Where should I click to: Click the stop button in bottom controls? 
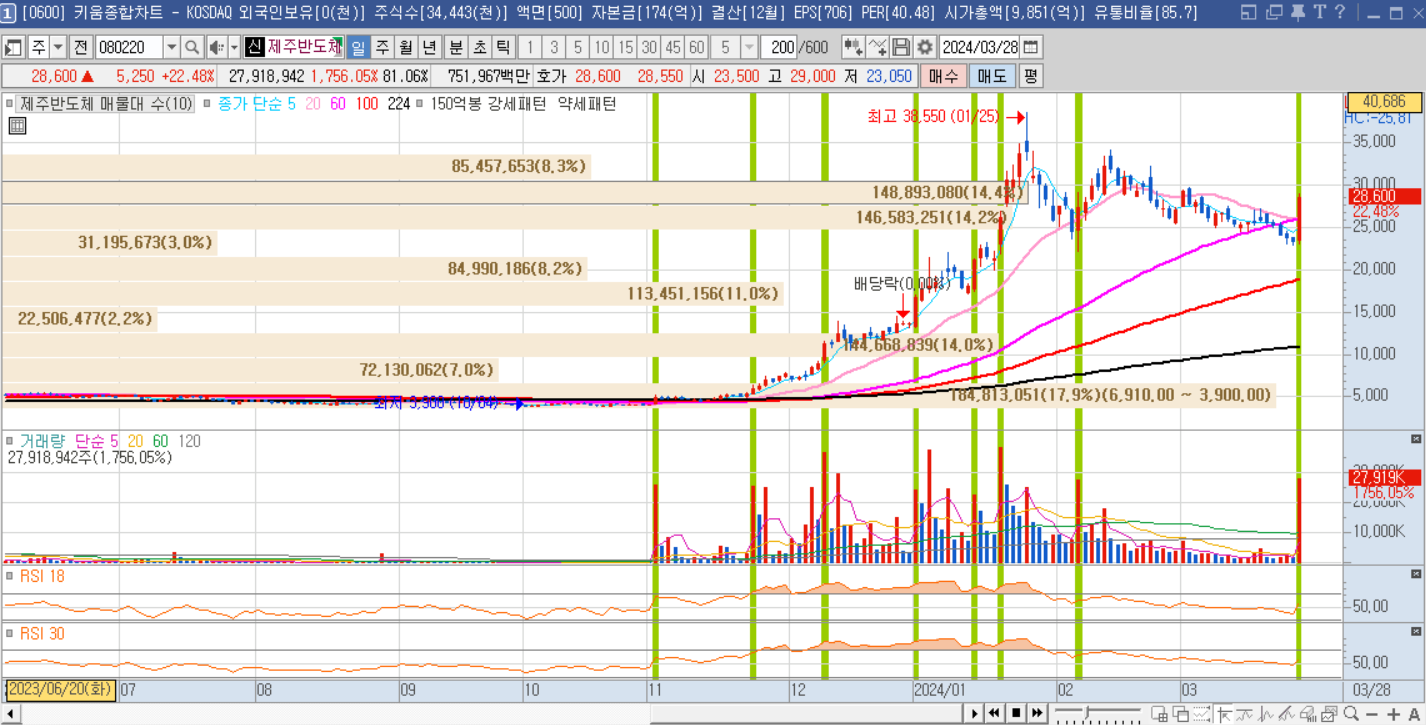[1016, 713]
